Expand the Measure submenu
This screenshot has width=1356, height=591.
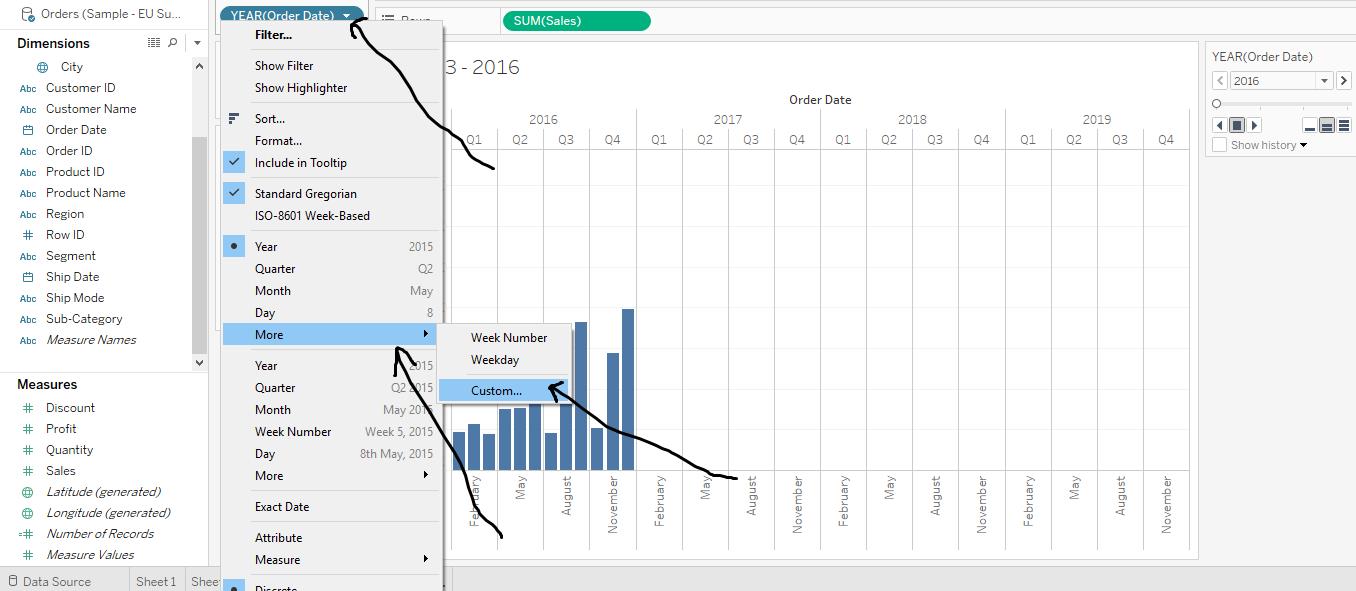point(332,559)
